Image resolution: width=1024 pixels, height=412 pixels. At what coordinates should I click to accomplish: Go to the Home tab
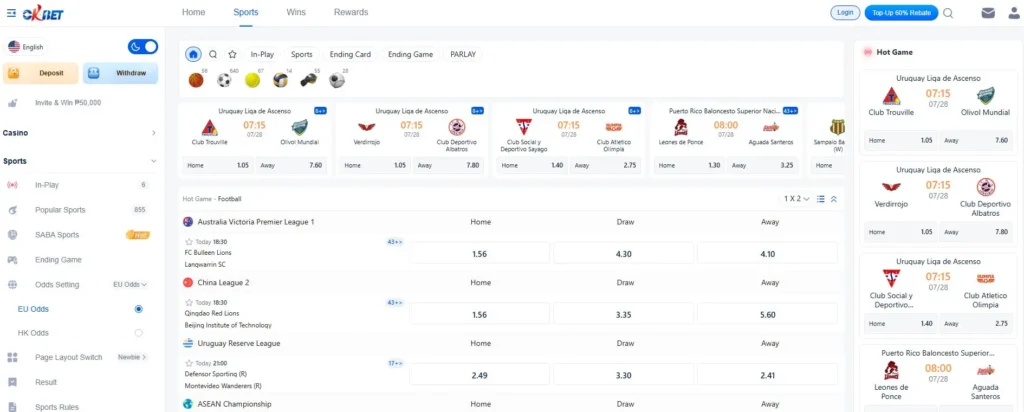(x=193, y=12)
